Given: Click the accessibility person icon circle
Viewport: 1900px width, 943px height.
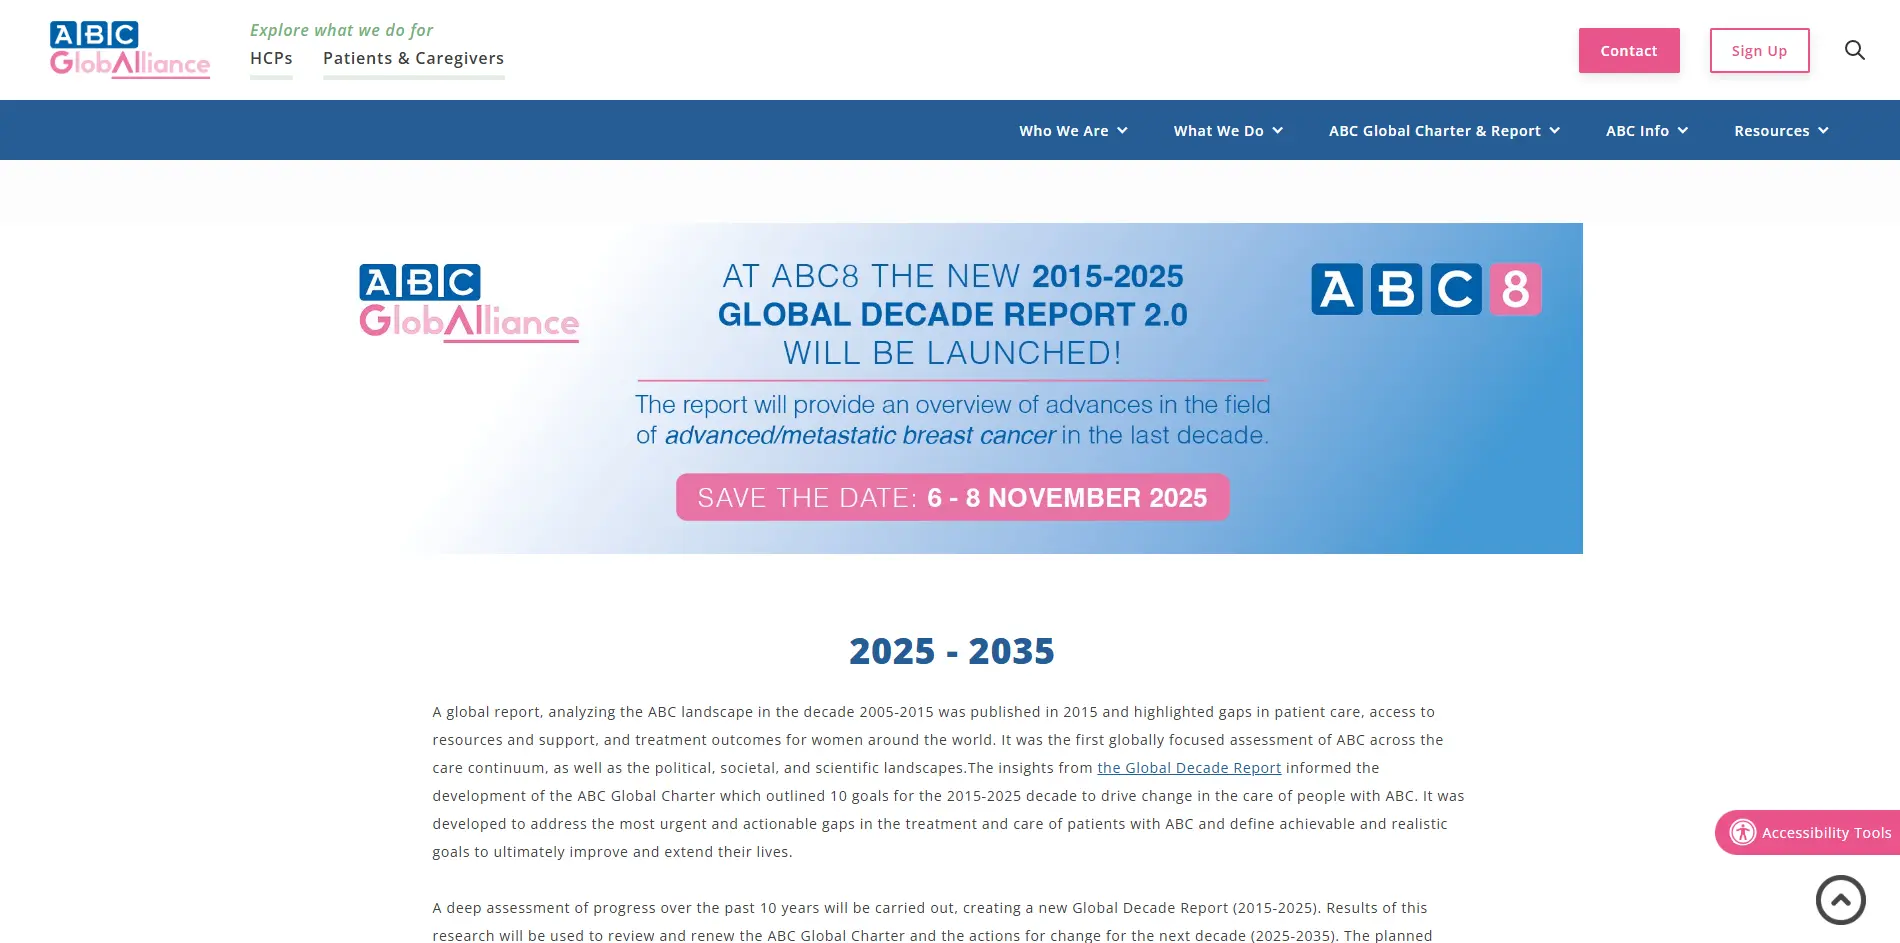Looking at the screenshot, I should (1741, 832).
